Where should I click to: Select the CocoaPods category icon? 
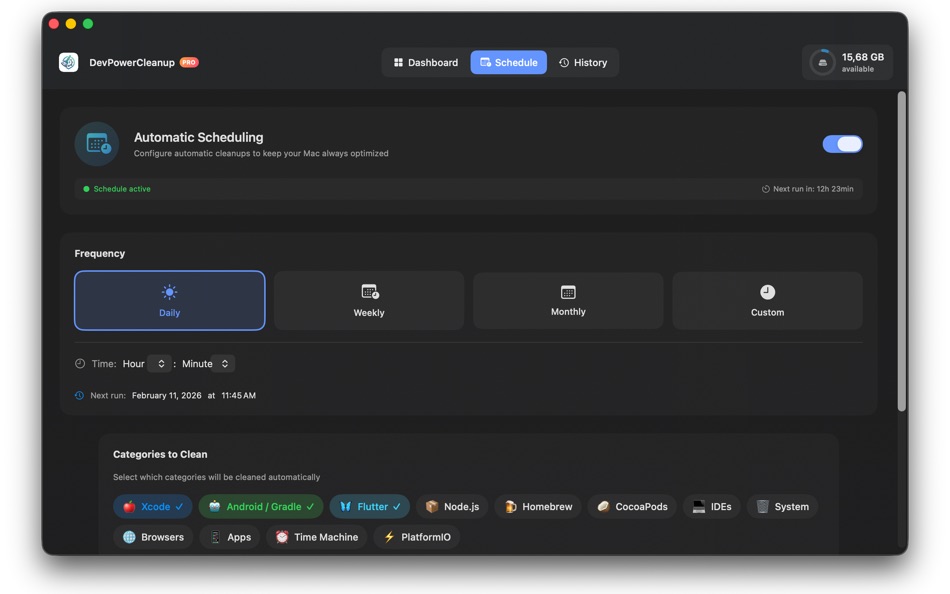pos(601,506)
